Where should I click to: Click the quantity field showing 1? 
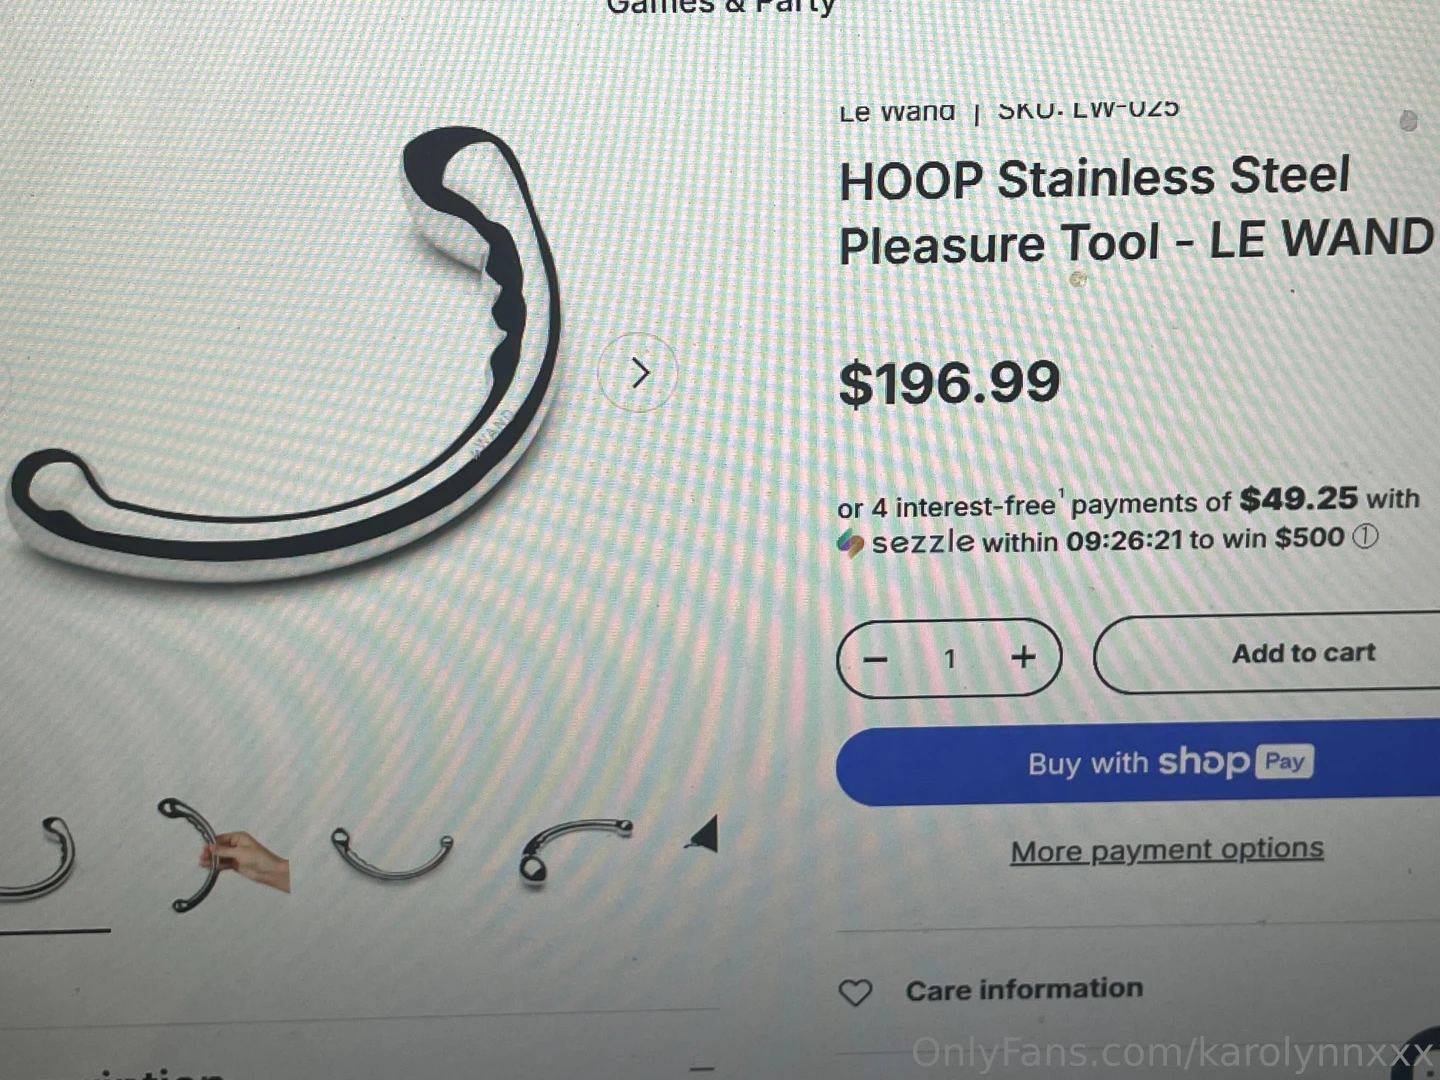950,658
